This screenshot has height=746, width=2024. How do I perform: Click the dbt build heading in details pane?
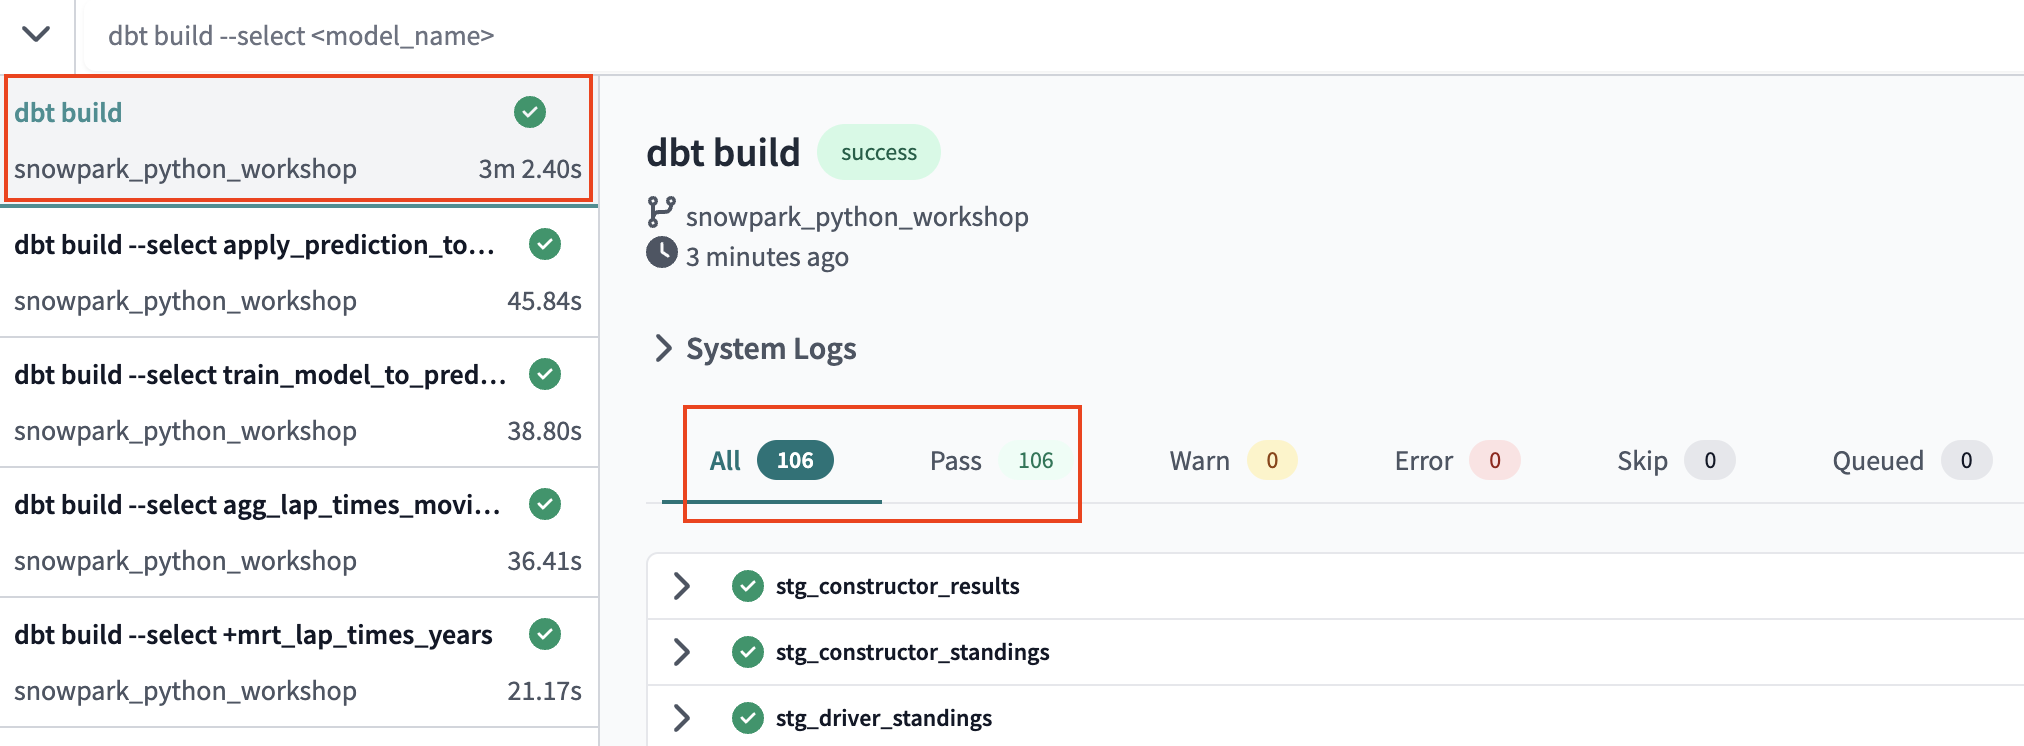[x=723, y=153]
